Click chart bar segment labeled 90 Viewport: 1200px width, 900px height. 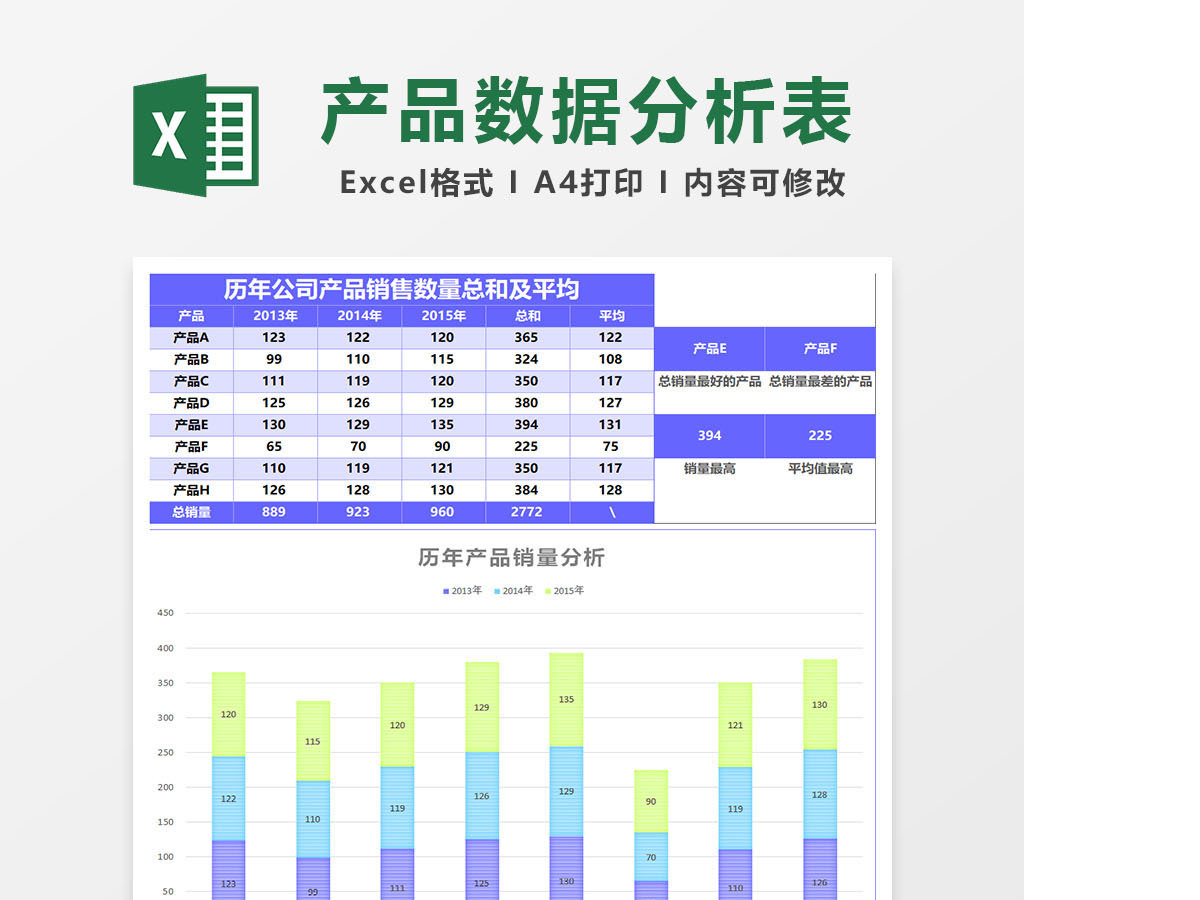[x=651, y=801]
